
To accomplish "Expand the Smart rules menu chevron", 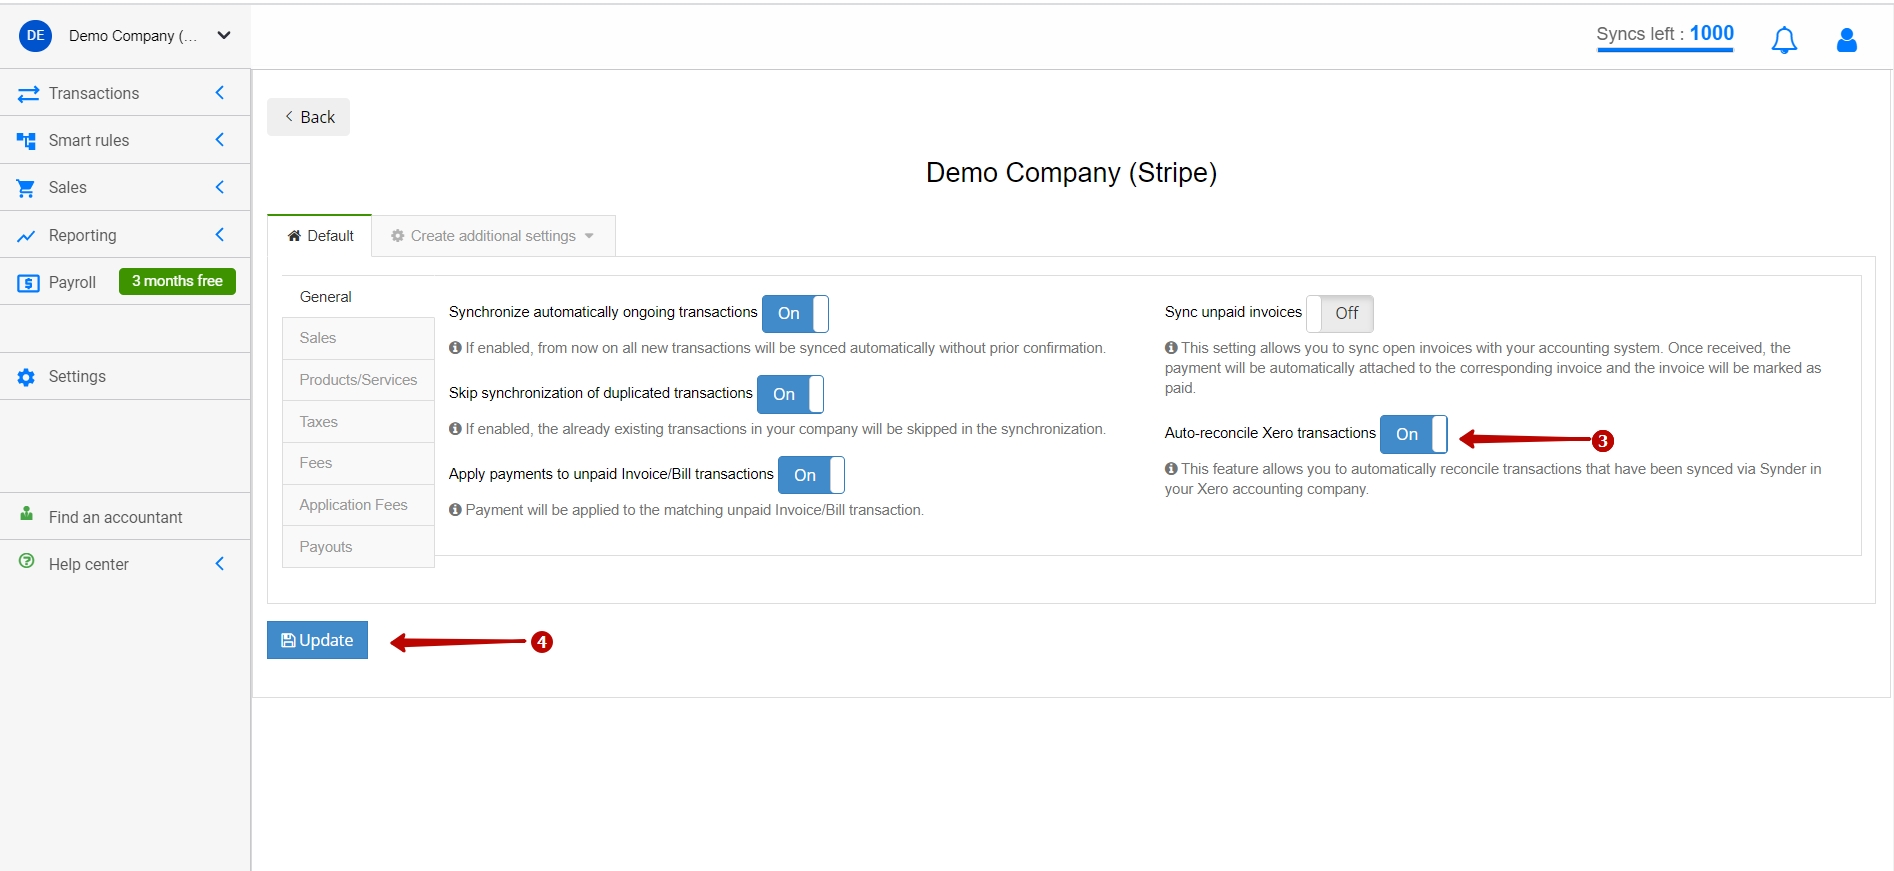I will coord(220,140).
